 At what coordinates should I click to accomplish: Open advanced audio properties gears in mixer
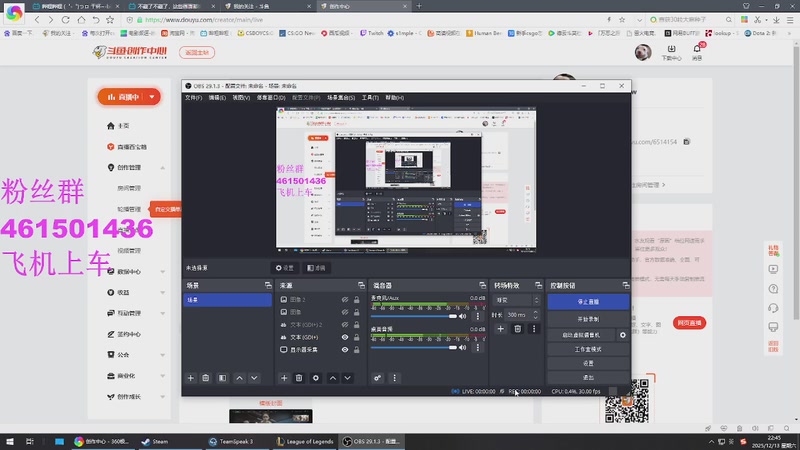pyautogui.click(x=378, y=378)
